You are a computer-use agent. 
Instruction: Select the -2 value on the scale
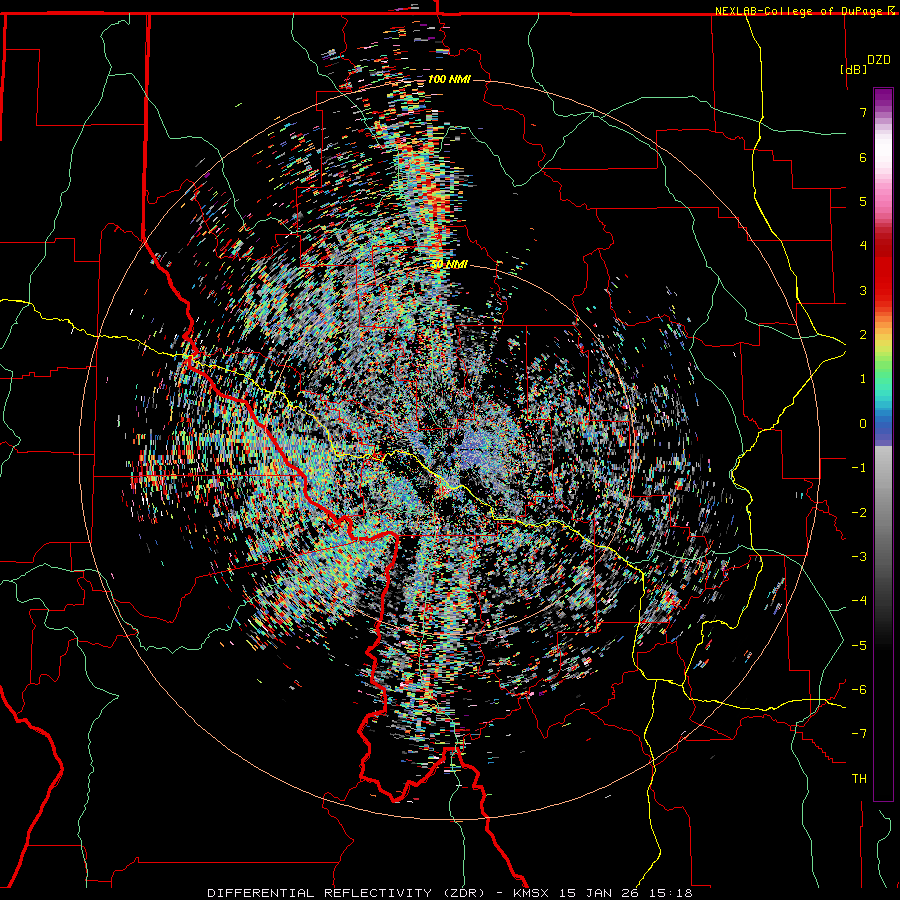[859, 513]
